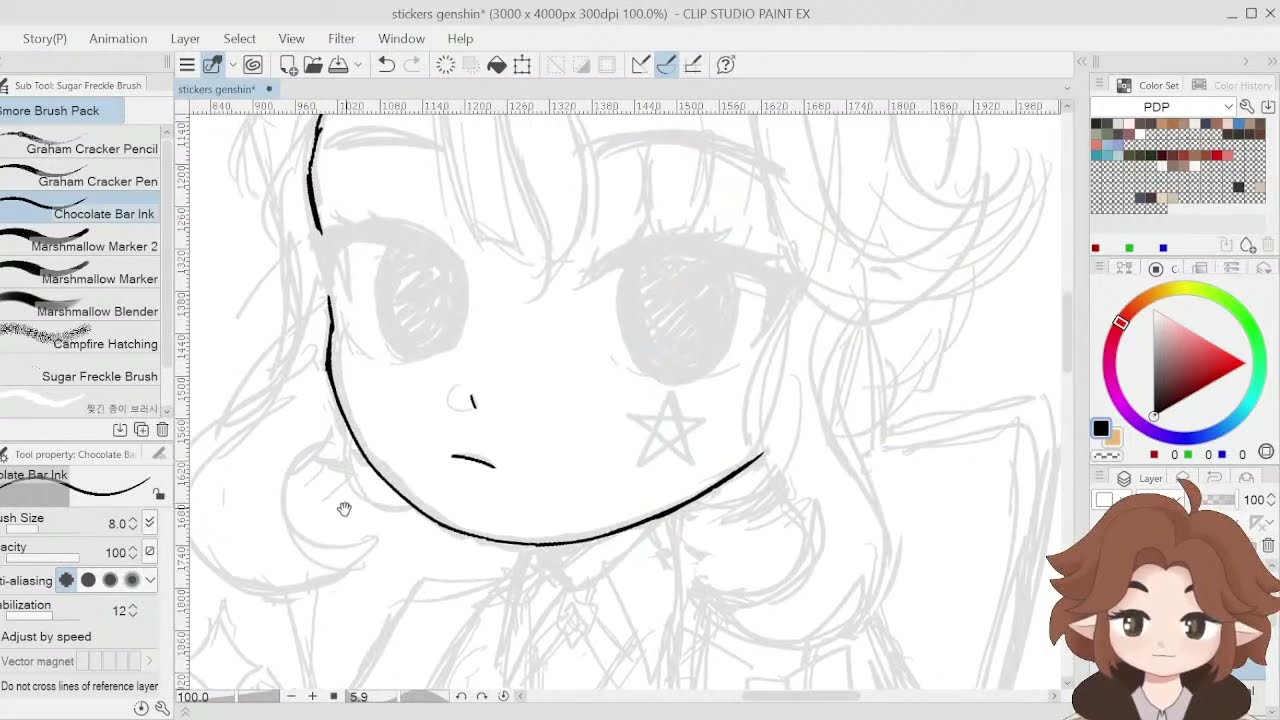Adjust Stabilization stepper value
The image size is (1280, 720).
pos(134,610)
